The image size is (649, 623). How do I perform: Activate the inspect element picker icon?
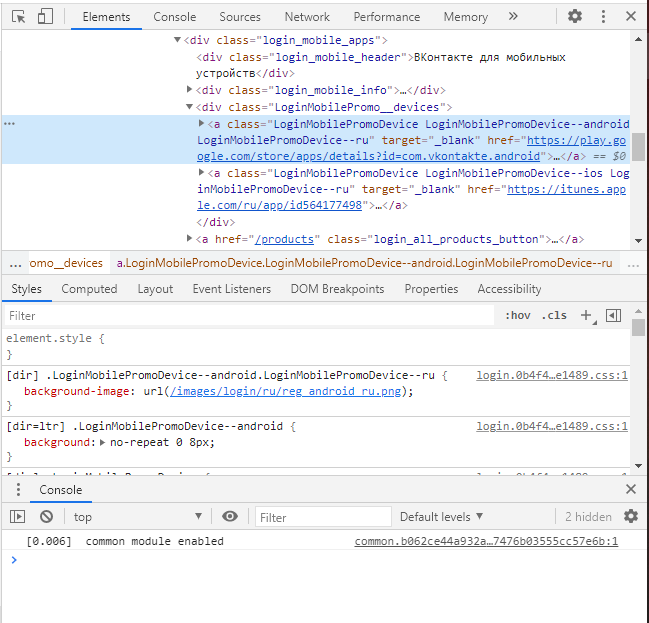point(19,17)
